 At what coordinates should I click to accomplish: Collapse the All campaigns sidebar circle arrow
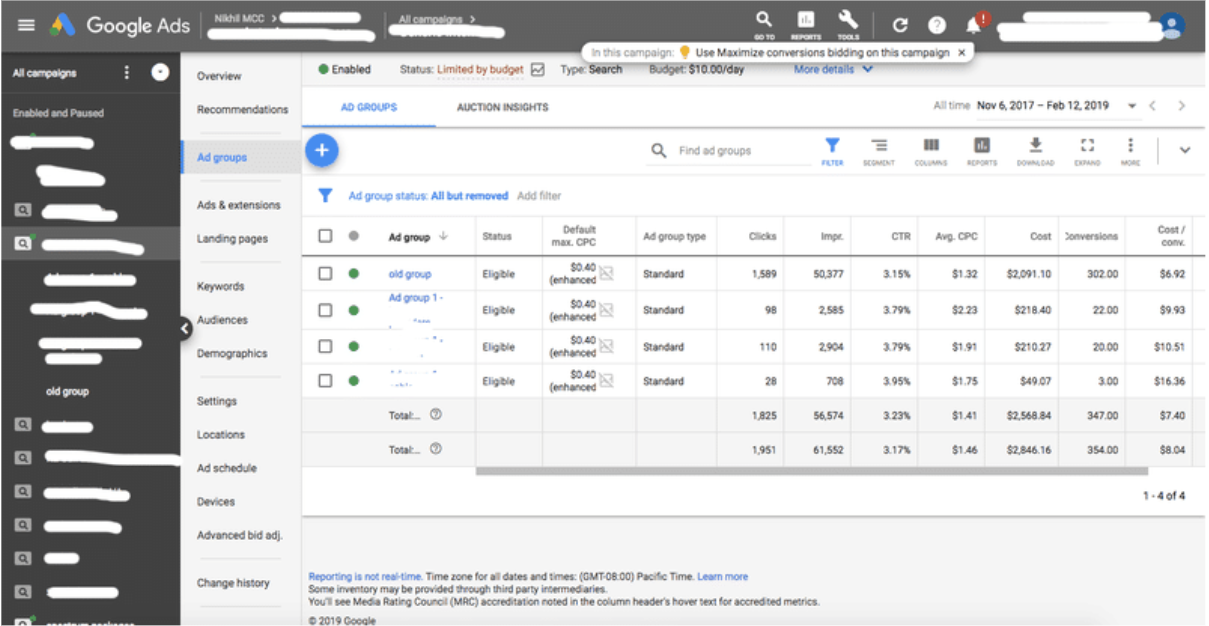[x=159, y=72]
